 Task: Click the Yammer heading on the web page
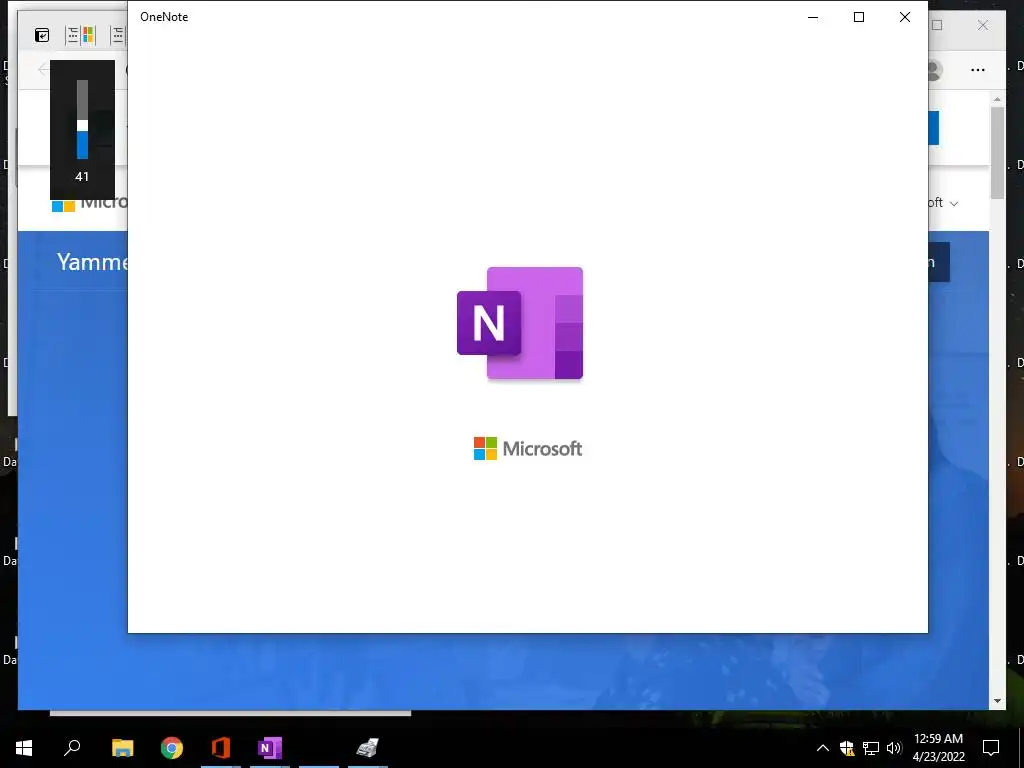92,262
